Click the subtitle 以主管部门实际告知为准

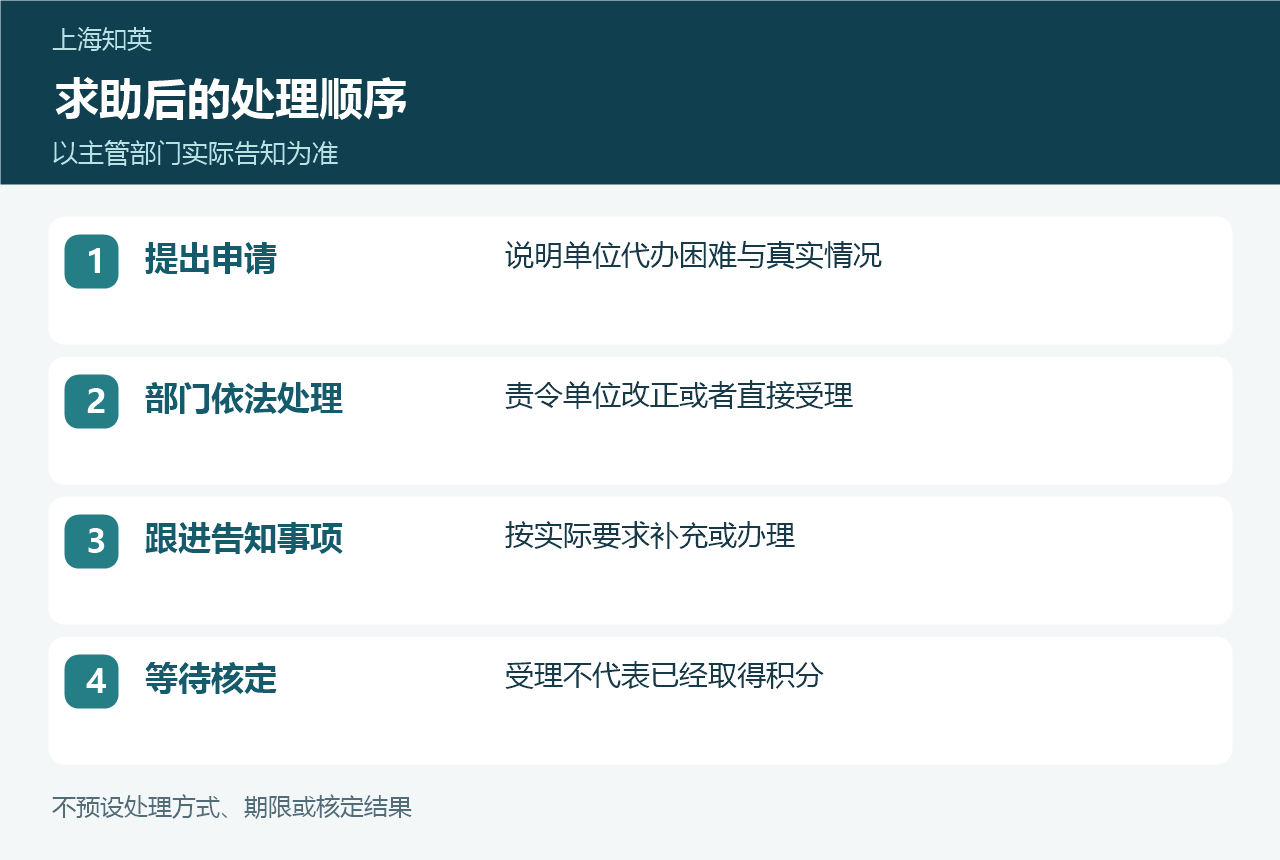pos(196,154)
